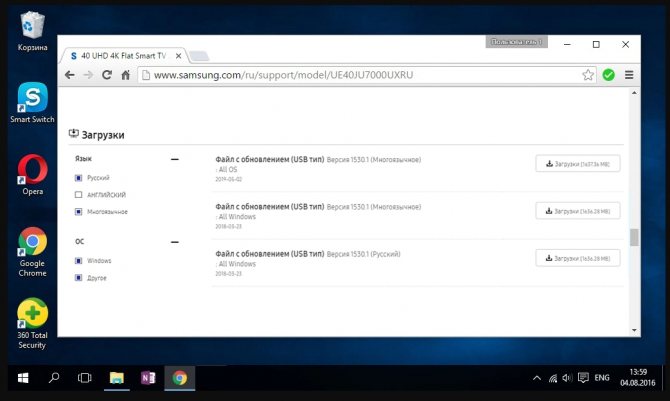The image size is (670, 401).
Task: Click the first Файл с обновлением (USB тип) title
Action: (270, 159)
